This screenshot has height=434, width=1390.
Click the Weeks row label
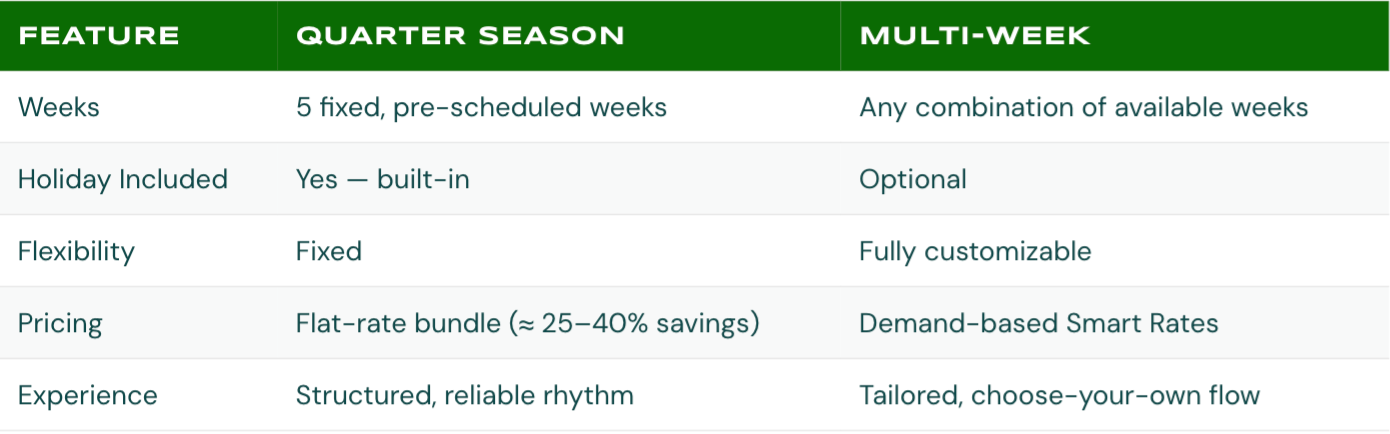pos(59,107)
